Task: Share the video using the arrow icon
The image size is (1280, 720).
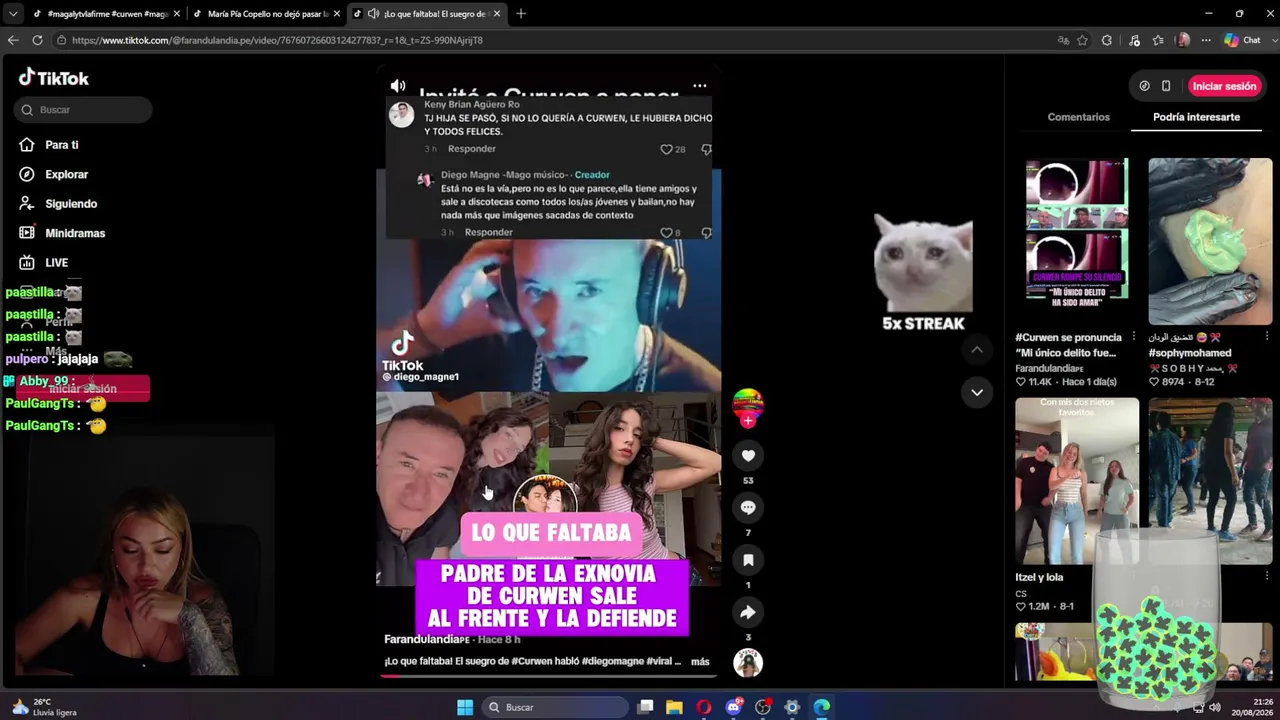Action: [x=748, y=612]
